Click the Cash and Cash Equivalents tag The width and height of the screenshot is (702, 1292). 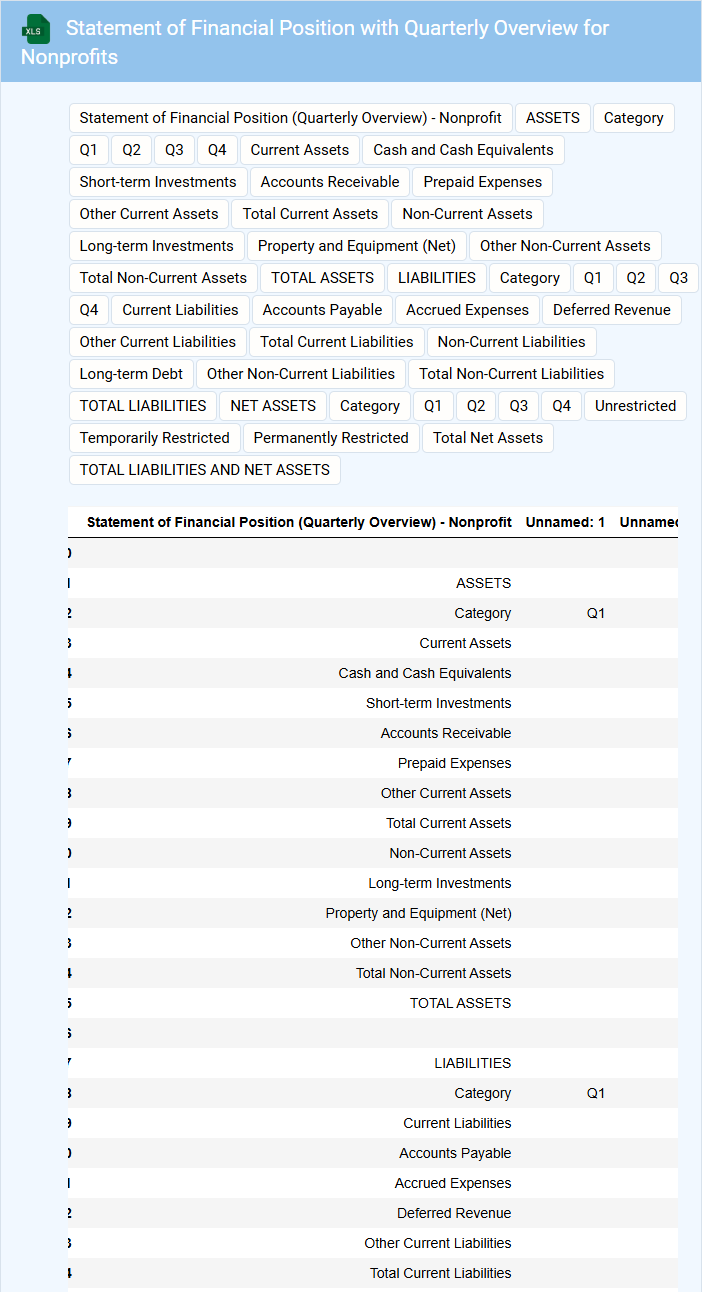pos(463,150)
